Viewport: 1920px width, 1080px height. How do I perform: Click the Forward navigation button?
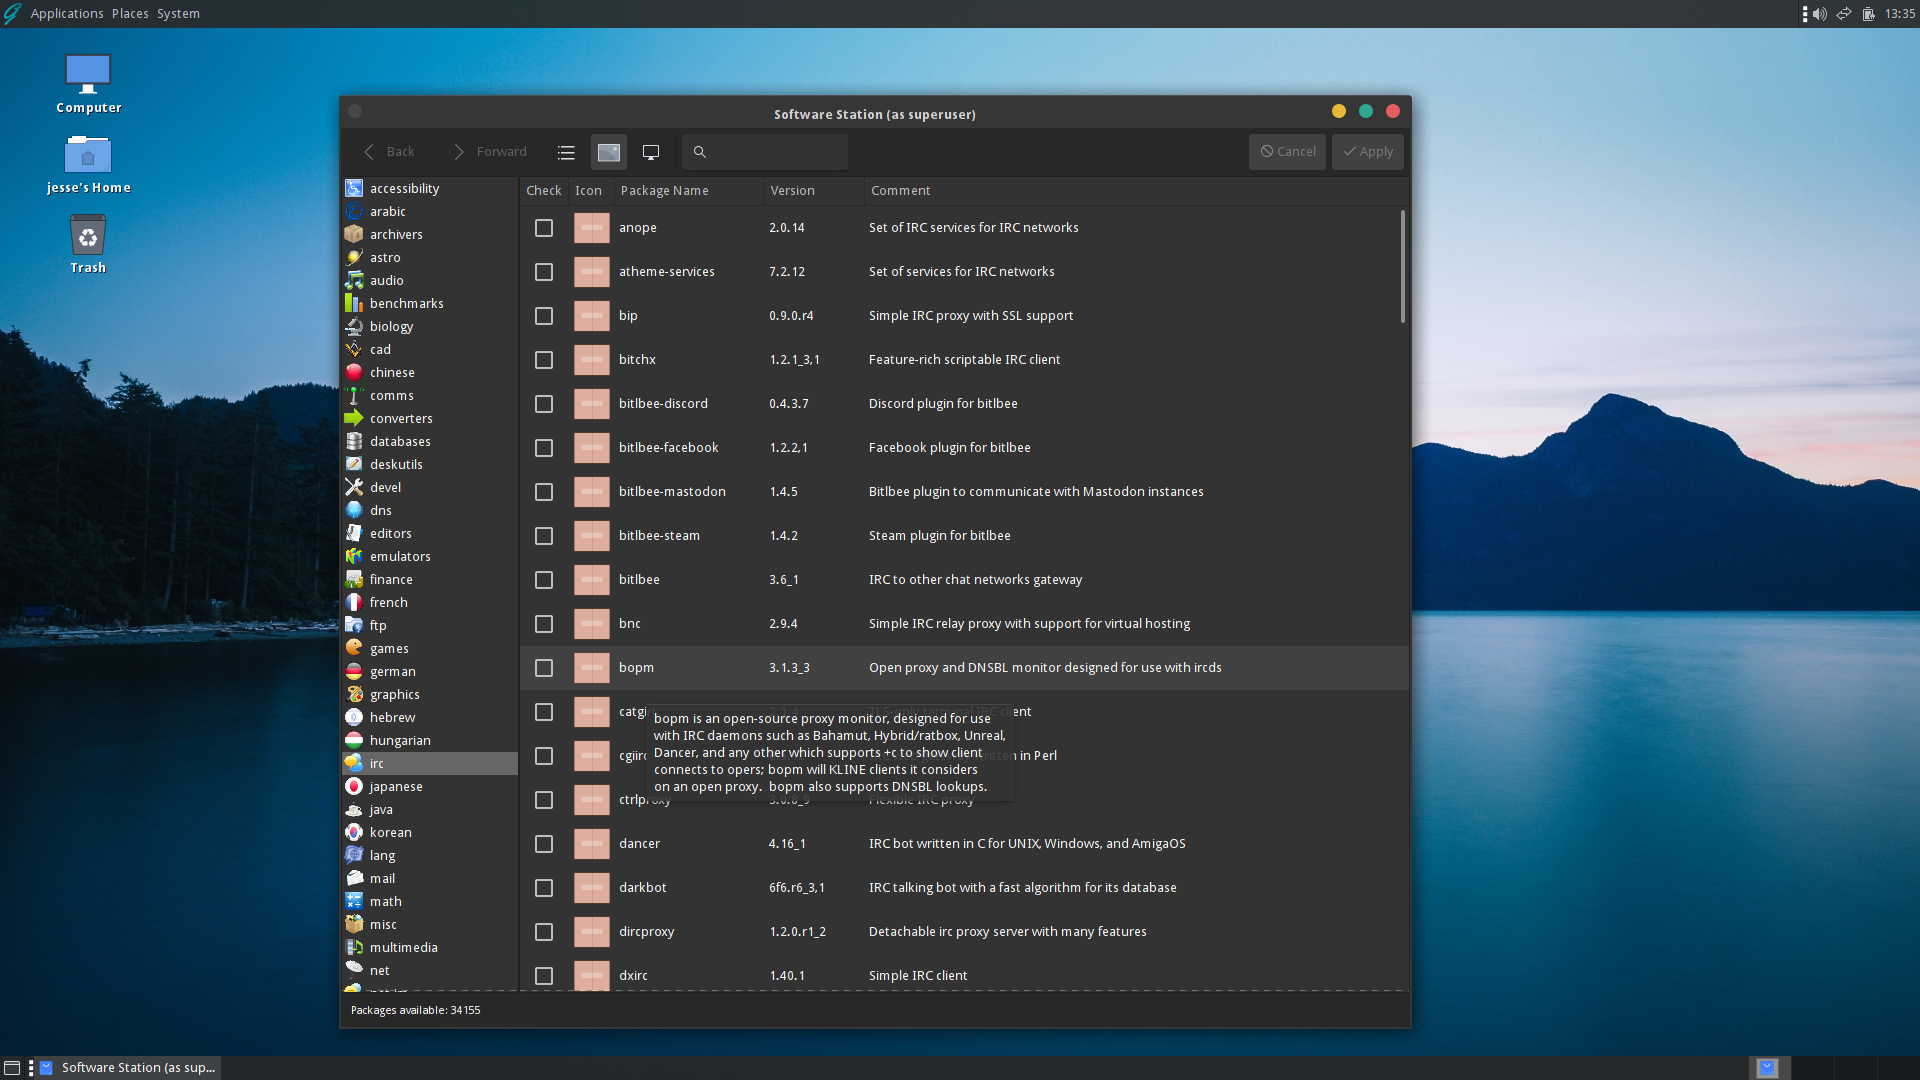tap(490, 152)
